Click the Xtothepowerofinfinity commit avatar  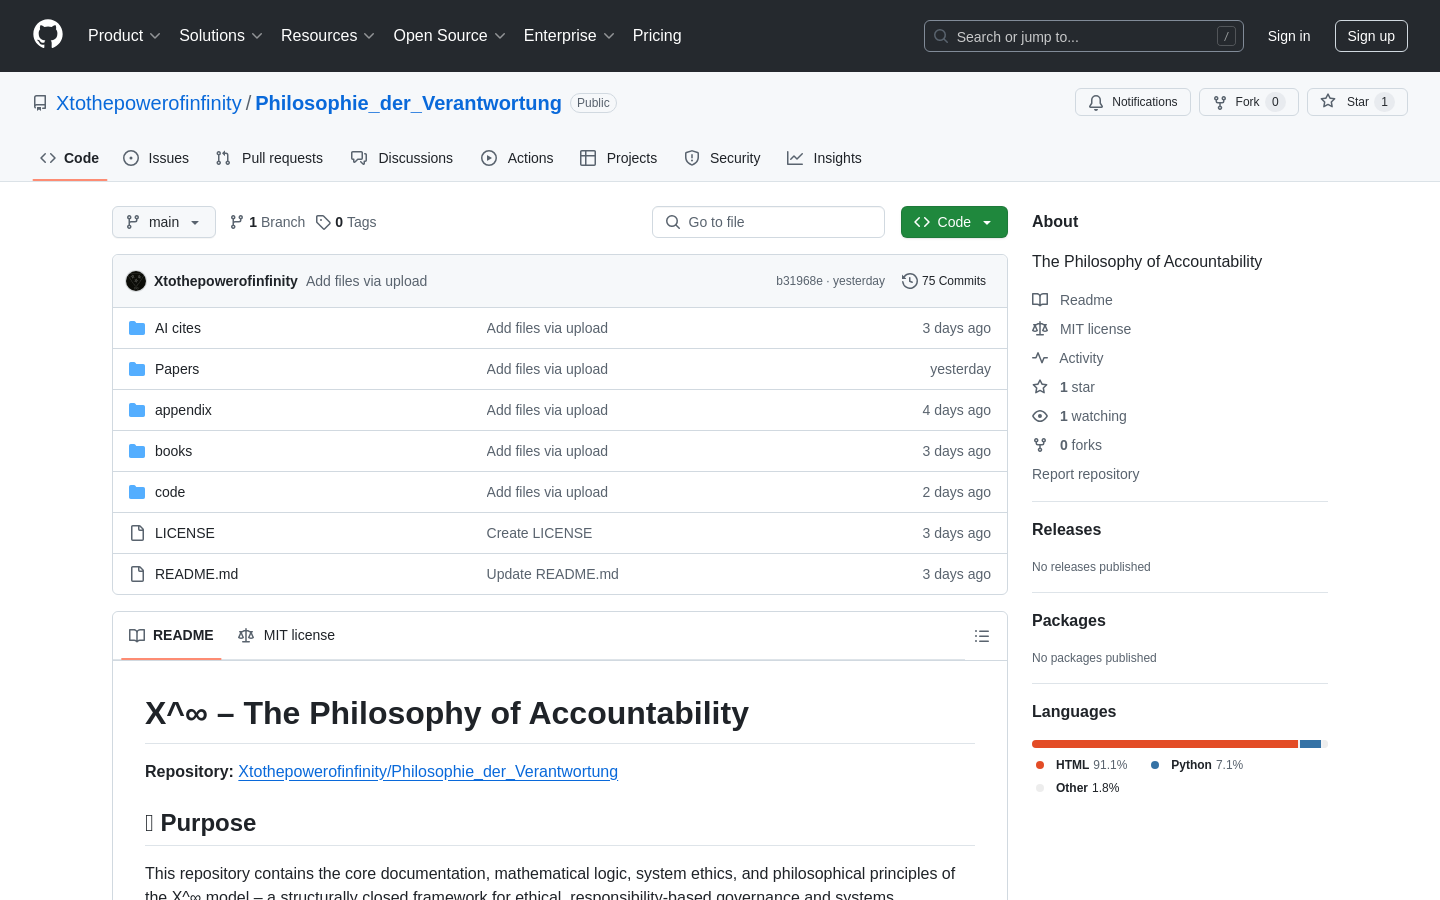point(136,281)
